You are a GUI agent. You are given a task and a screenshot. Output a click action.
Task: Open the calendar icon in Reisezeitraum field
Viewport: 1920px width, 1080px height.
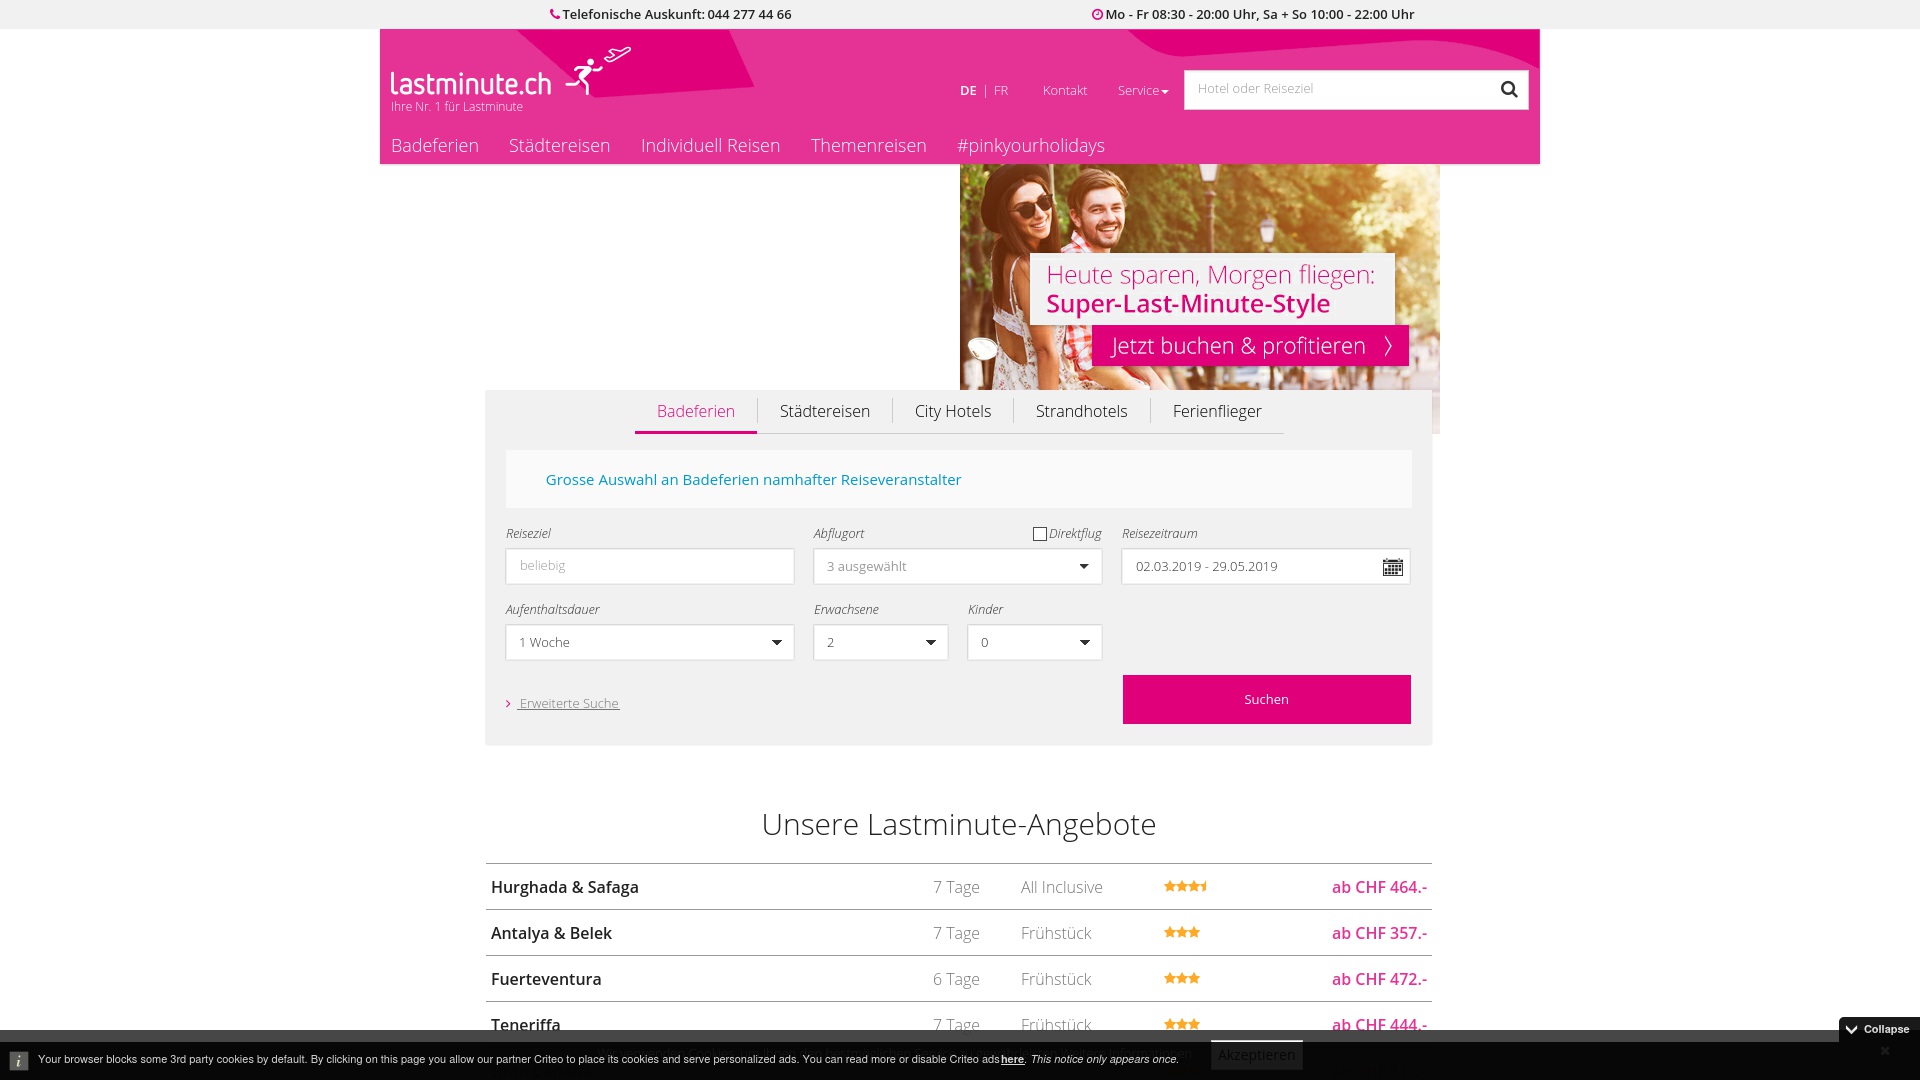1392,567
